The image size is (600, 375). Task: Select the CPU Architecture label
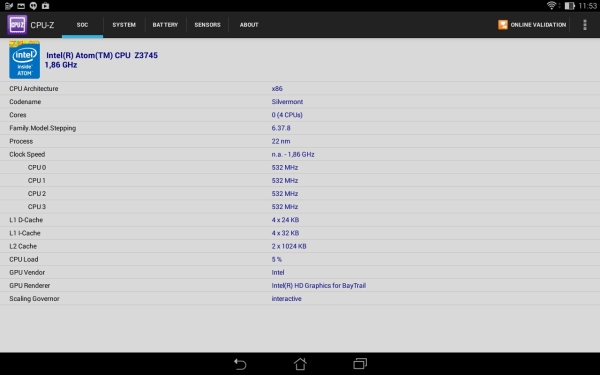coord(34,89)
